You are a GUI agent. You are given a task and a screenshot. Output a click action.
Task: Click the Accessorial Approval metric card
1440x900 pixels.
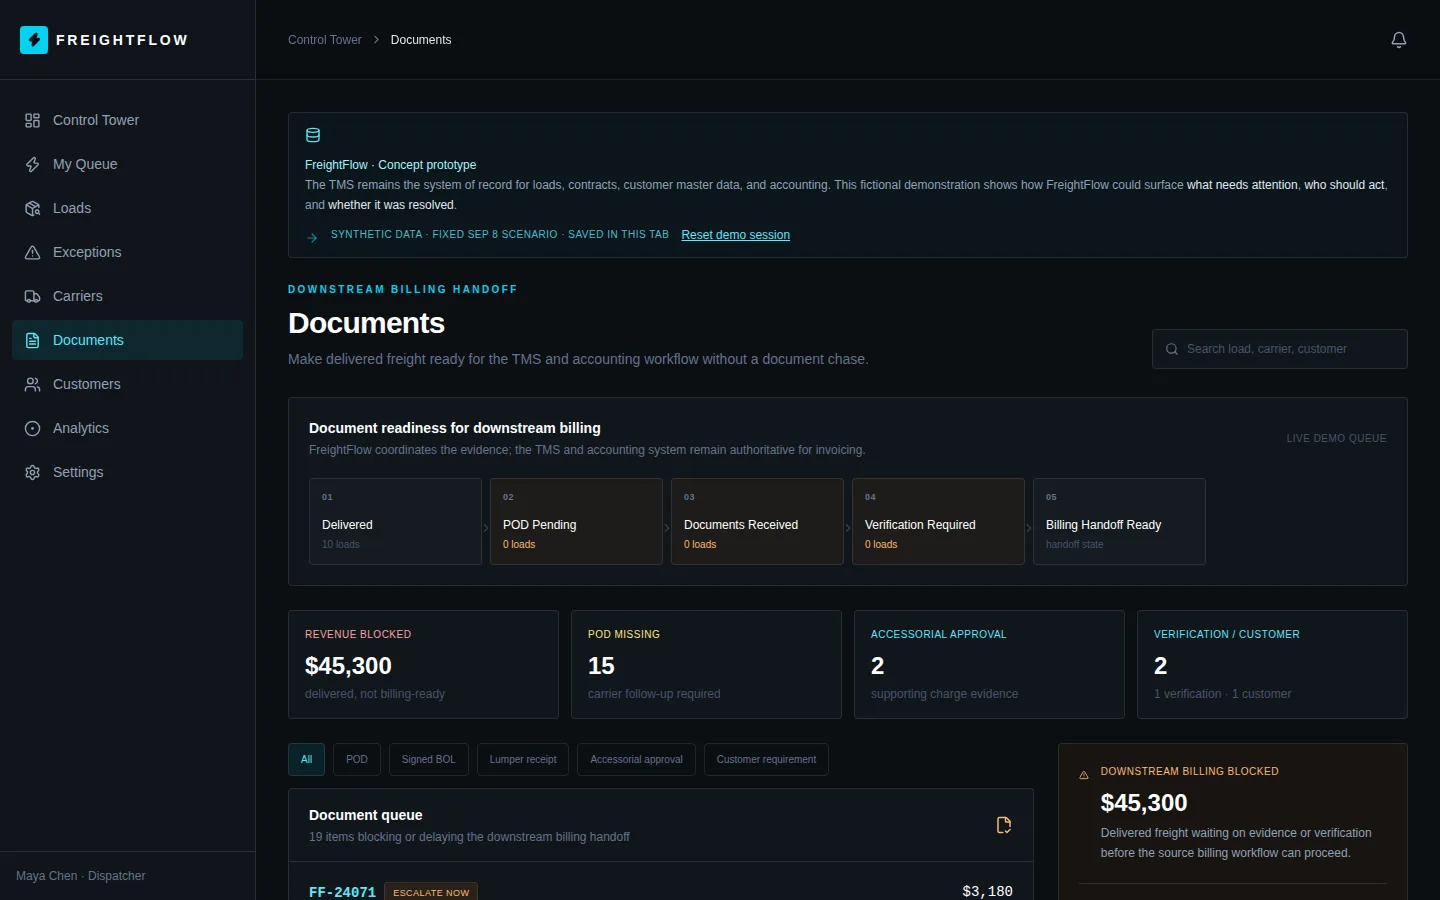pos(989,665)
